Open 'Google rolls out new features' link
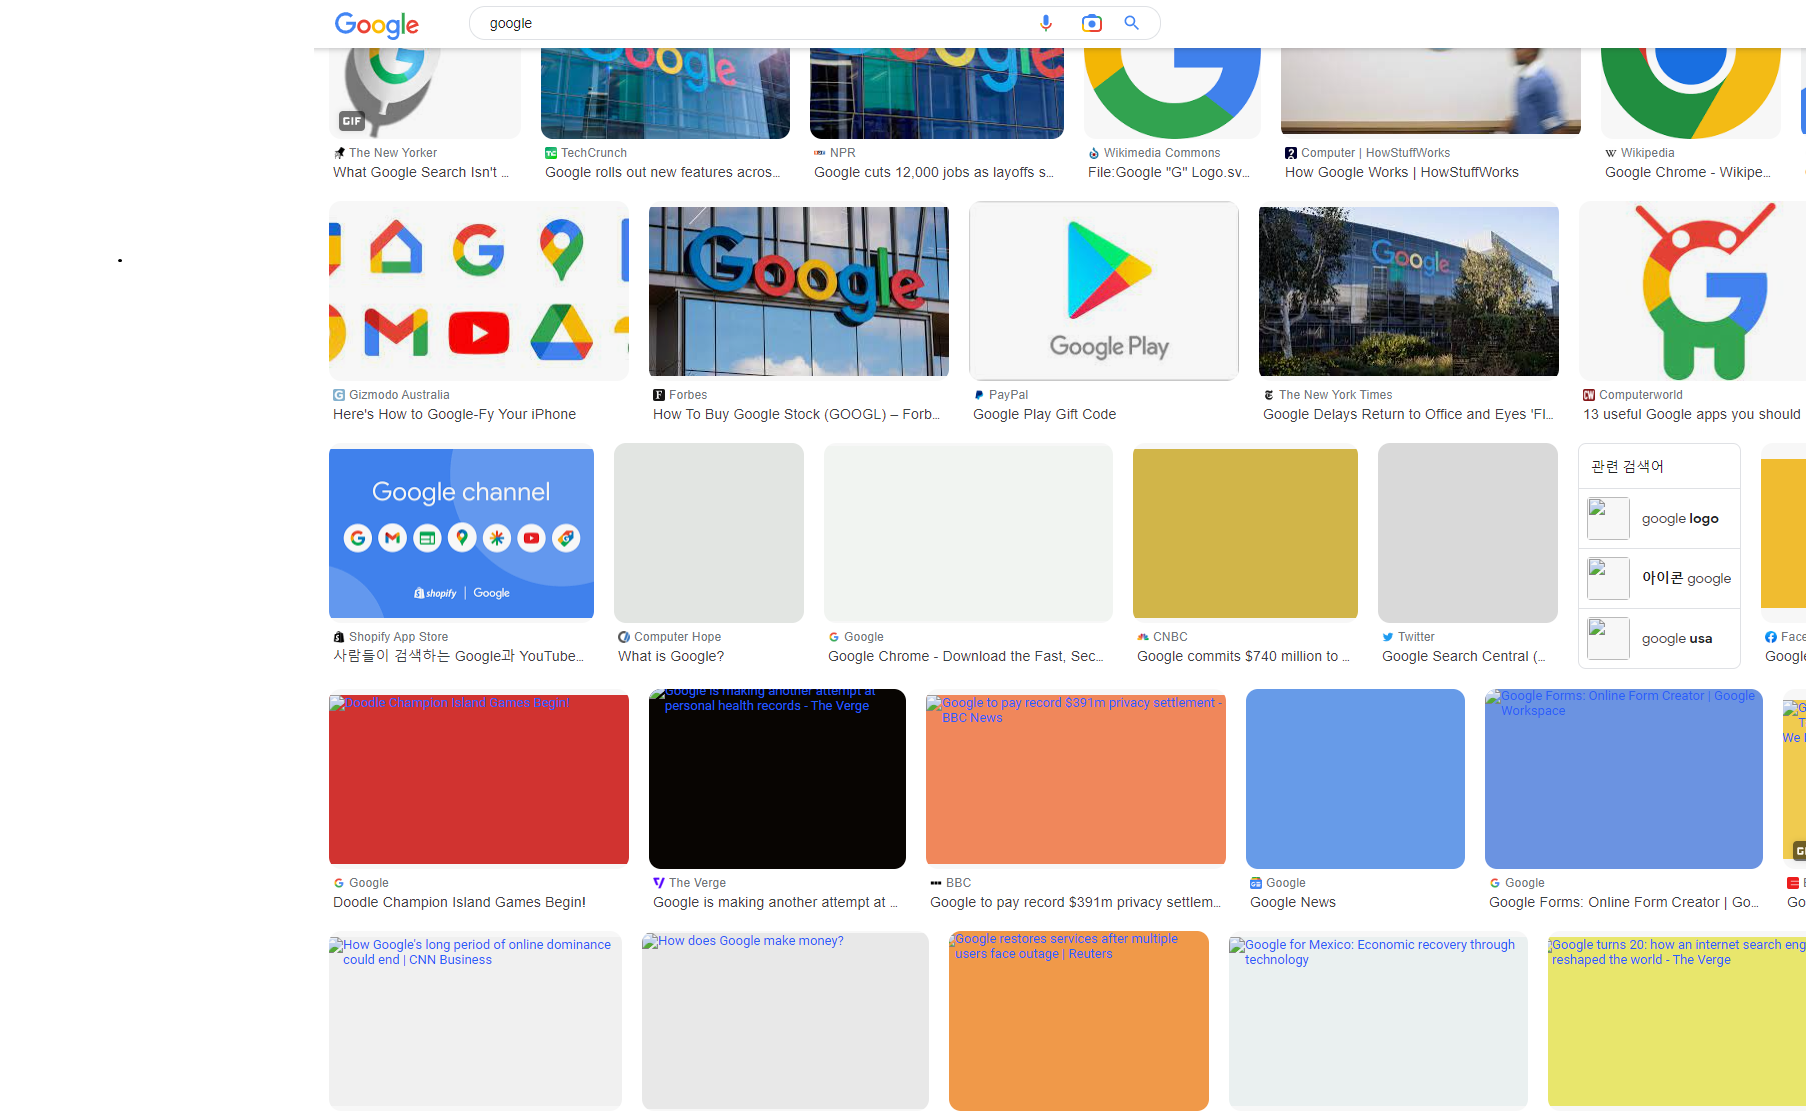Screen dimensions: 1806x1117 (663, 172)
